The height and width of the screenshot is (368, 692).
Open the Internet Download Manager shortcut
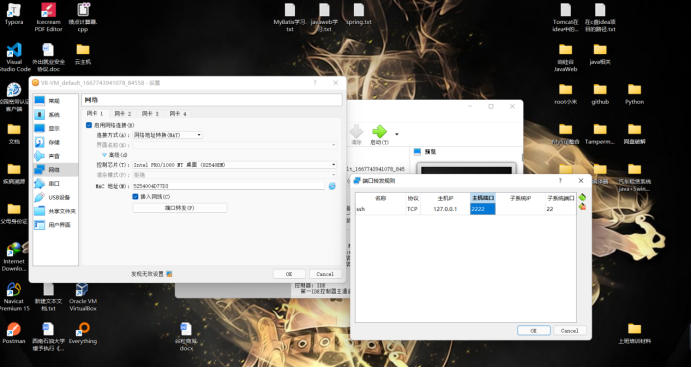(14, 257)
